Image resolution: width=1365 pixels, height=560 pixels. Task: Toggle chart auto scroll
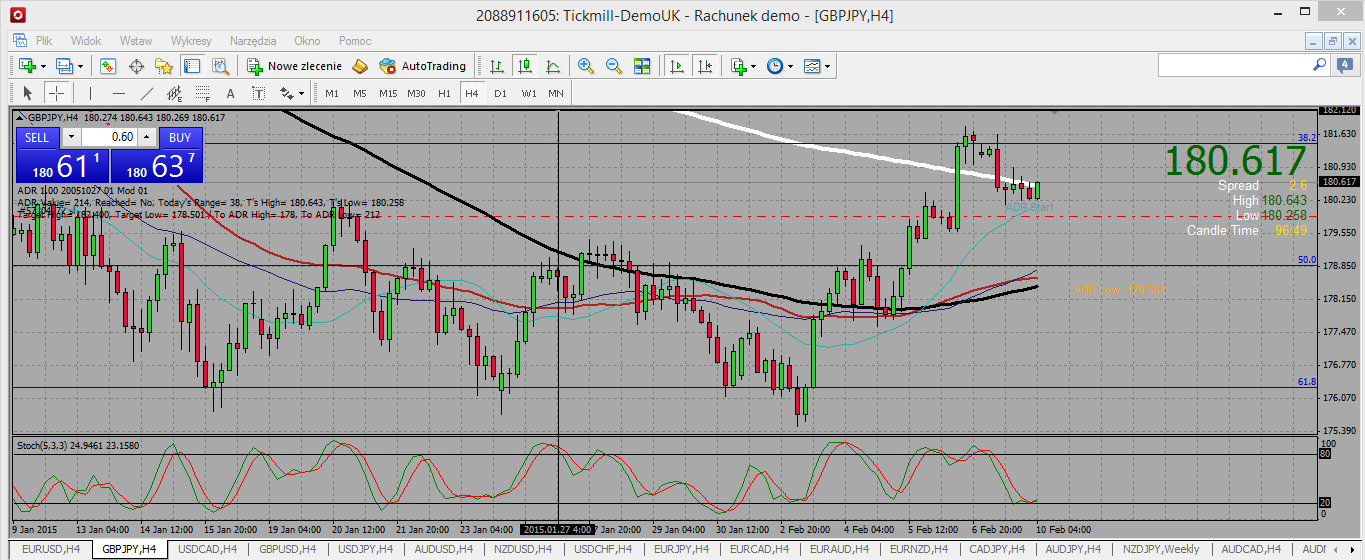click(x=677, y=66)
